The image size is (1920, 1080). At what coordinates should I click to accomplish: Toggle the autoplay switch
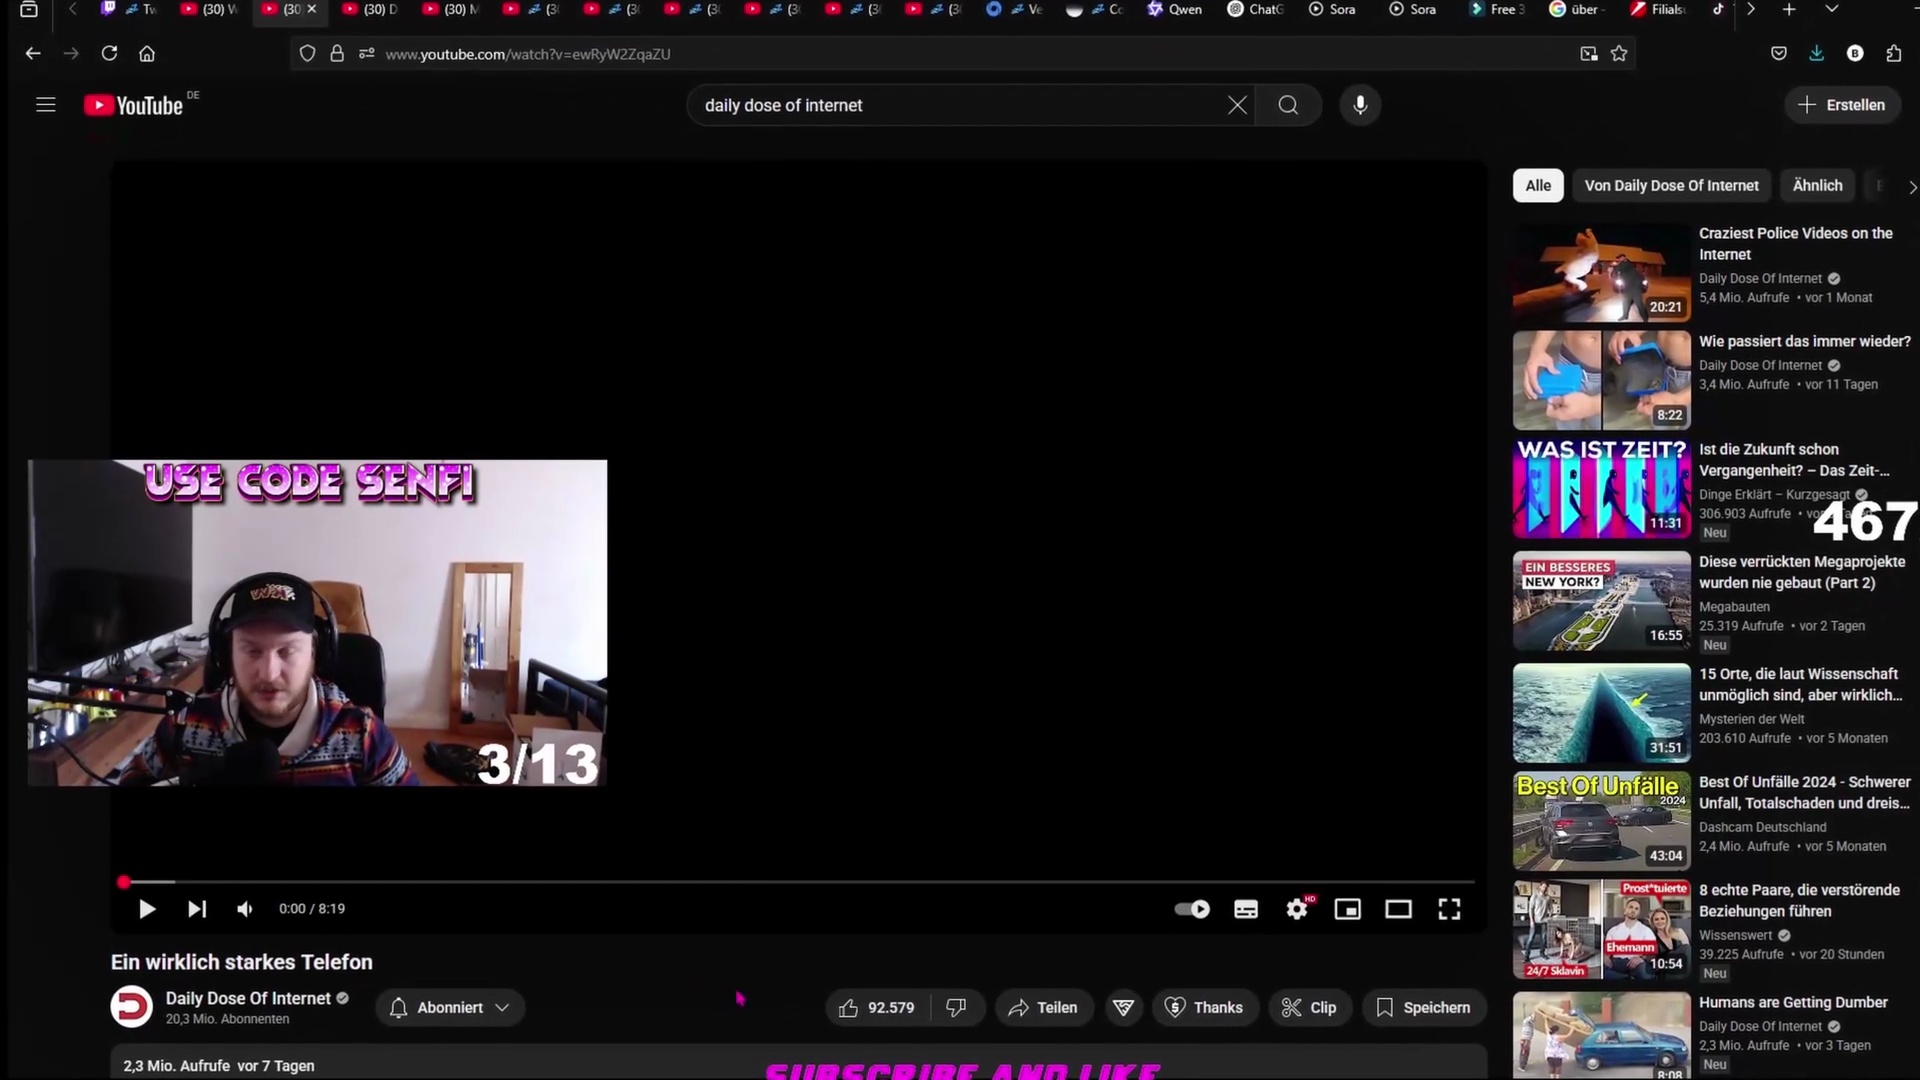coord(1192,909)
